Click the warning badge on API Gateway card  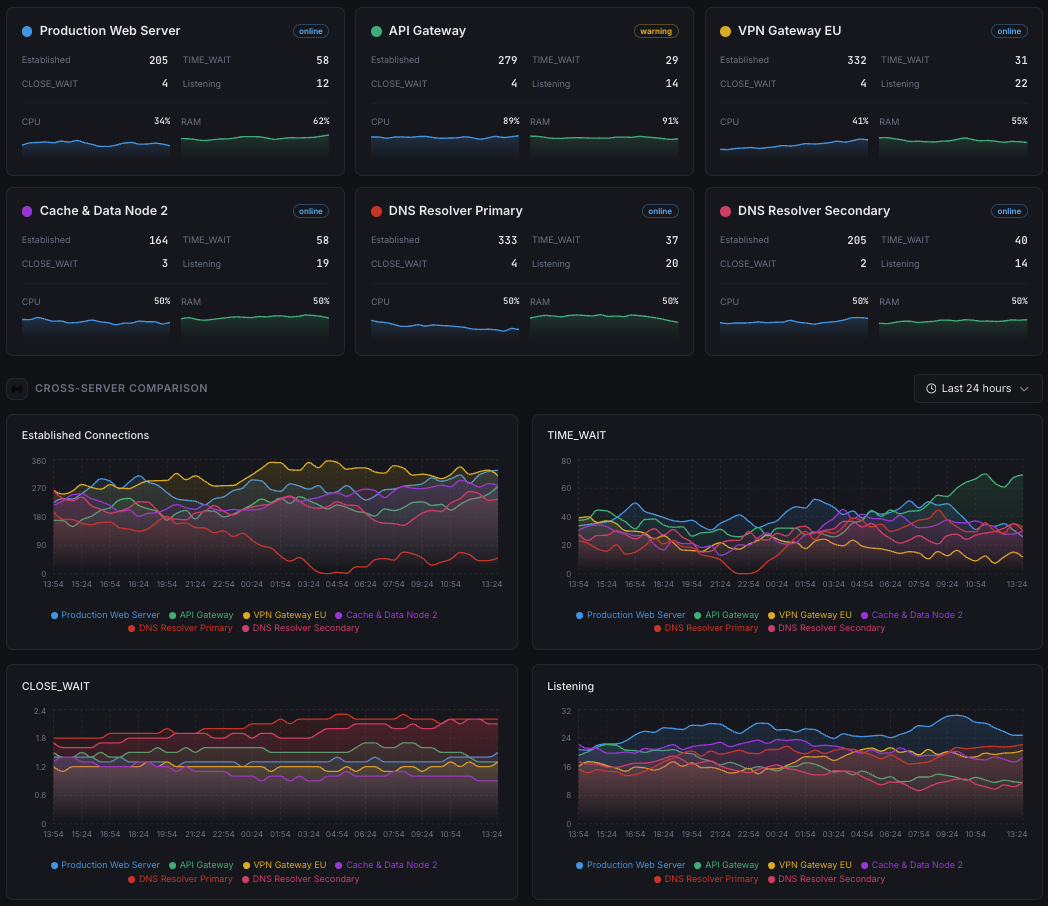[656, 31]
